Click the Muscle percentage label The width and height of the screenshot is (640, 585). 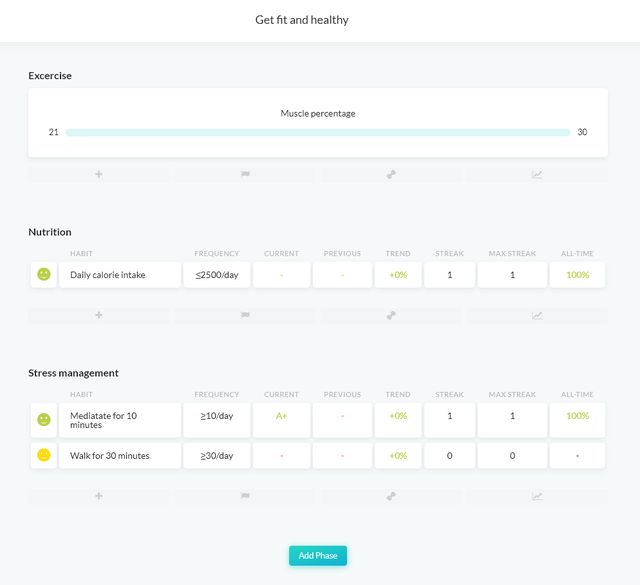click(318, 113)
